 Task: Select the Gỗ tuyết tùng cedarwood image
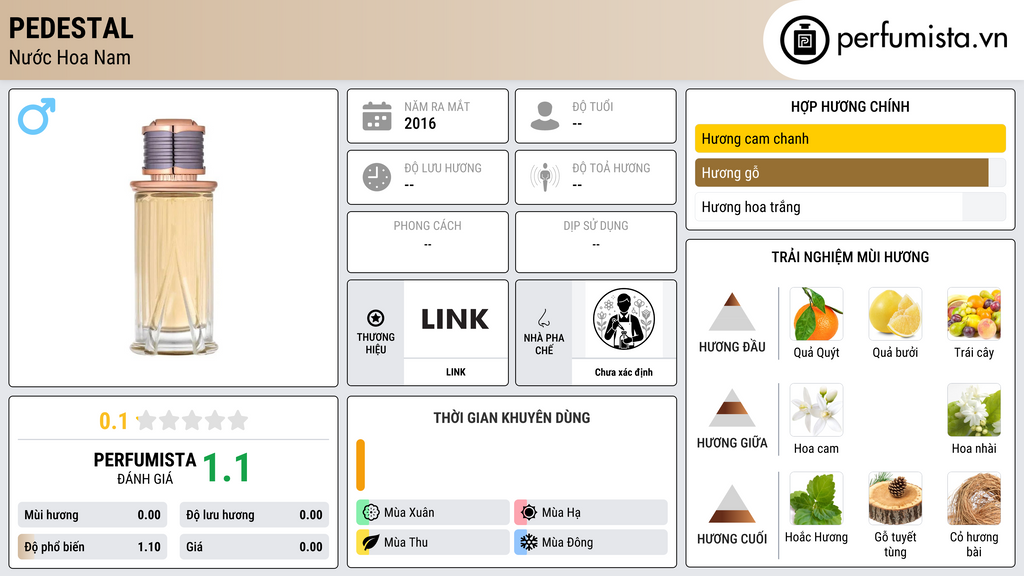pos(895,498)
